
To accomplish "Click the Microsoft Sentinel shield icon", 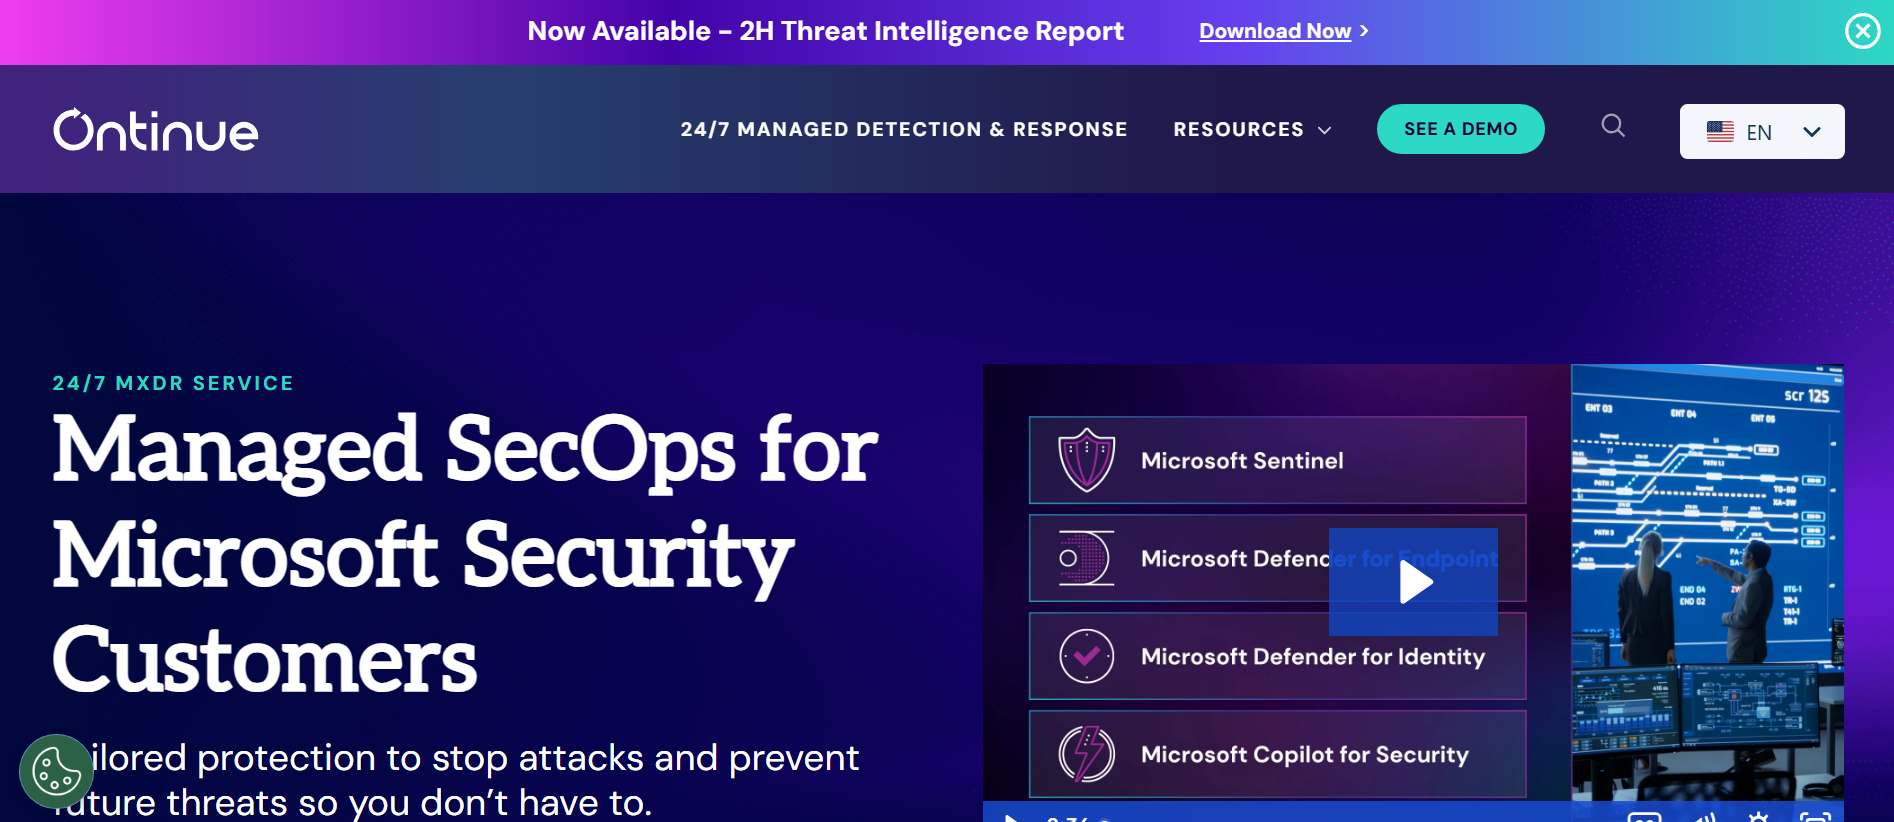I will 1087,460.
